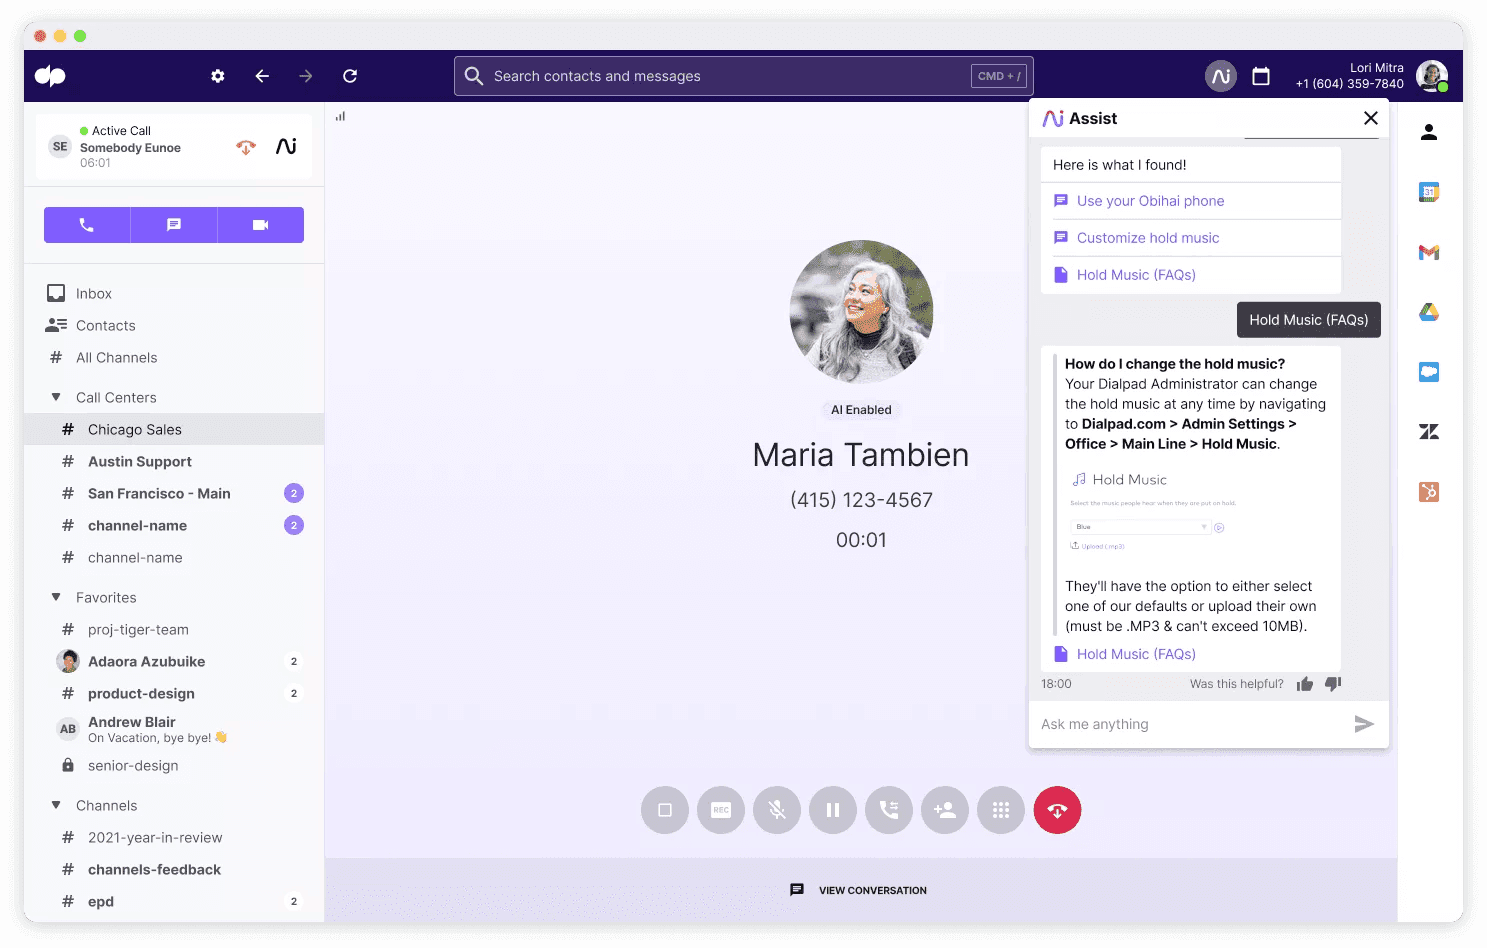Start a new video meeting

coord(261,225)
